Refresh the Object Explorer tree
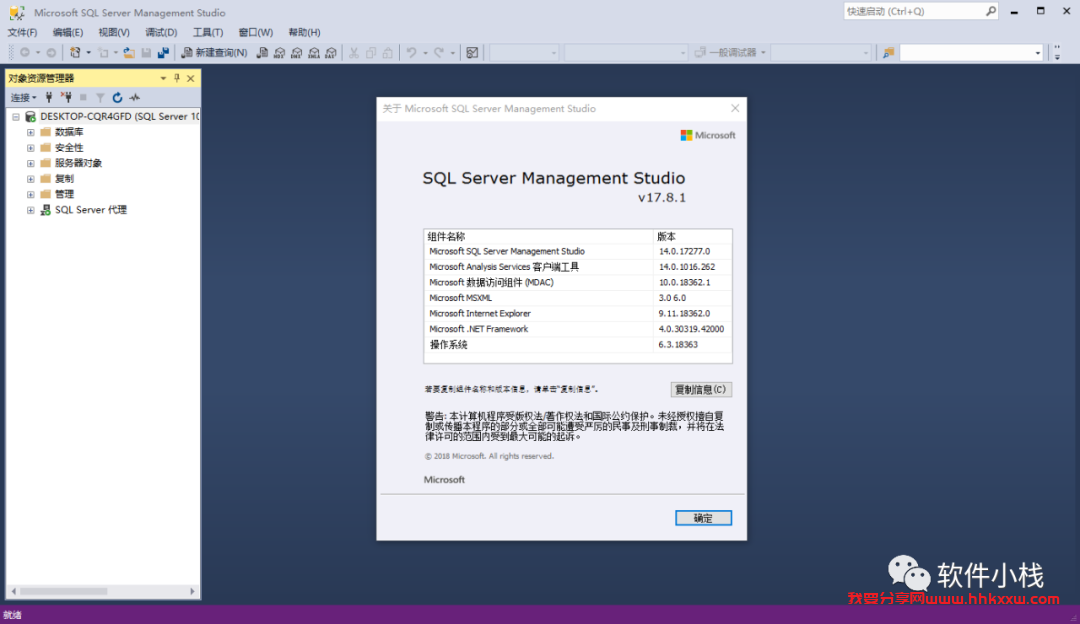Image resolution: width=1080 pixels, height=624 pixels. click(117, 97)
